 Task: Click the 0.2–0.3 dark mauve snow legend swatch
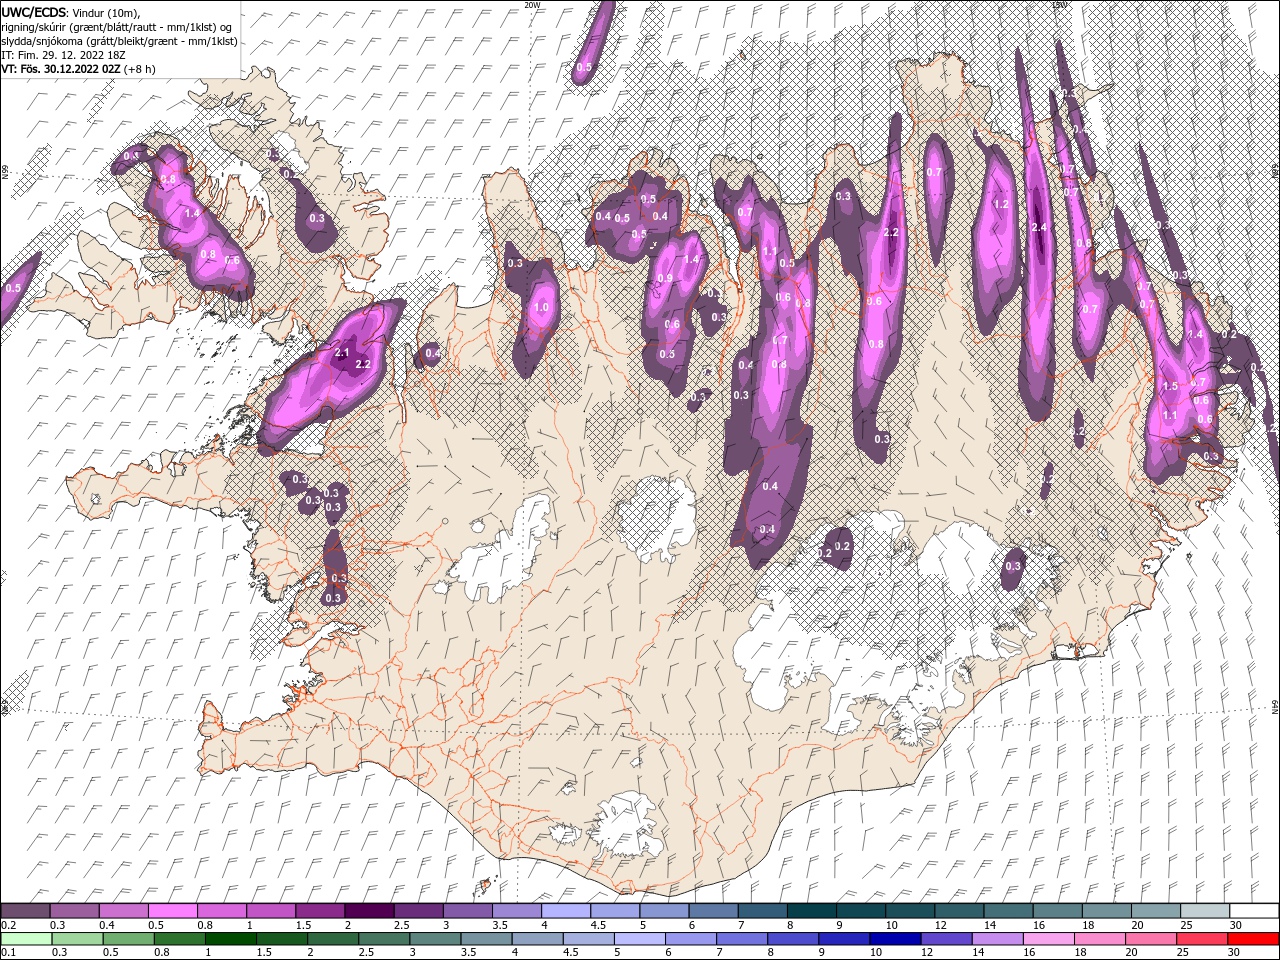pyautogui.click(x=25, y=911)
